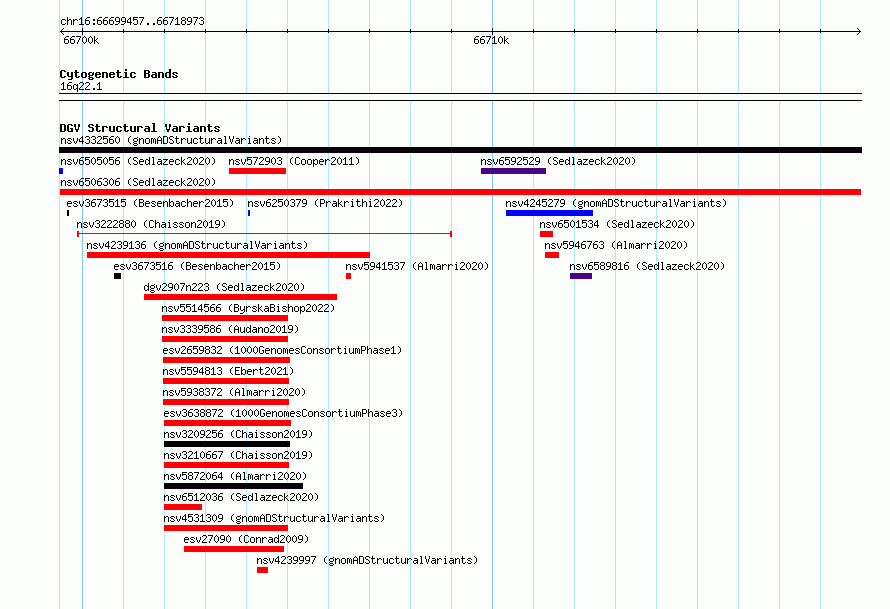Open nsv5594813 (Ebert2021) label

228,371
